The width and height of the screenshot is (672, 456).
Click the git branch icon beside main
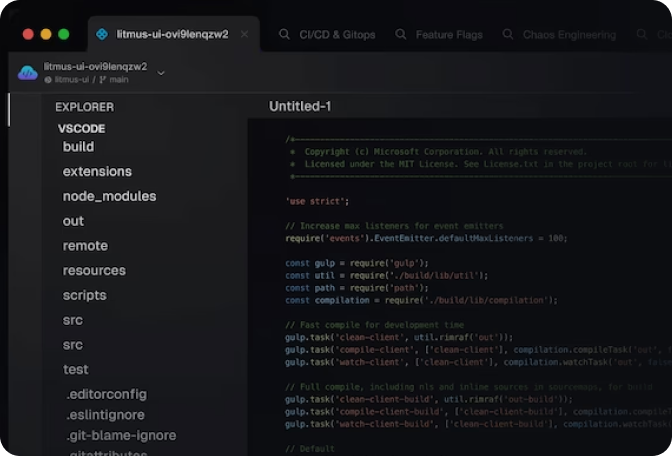click(x=103, y=79)
